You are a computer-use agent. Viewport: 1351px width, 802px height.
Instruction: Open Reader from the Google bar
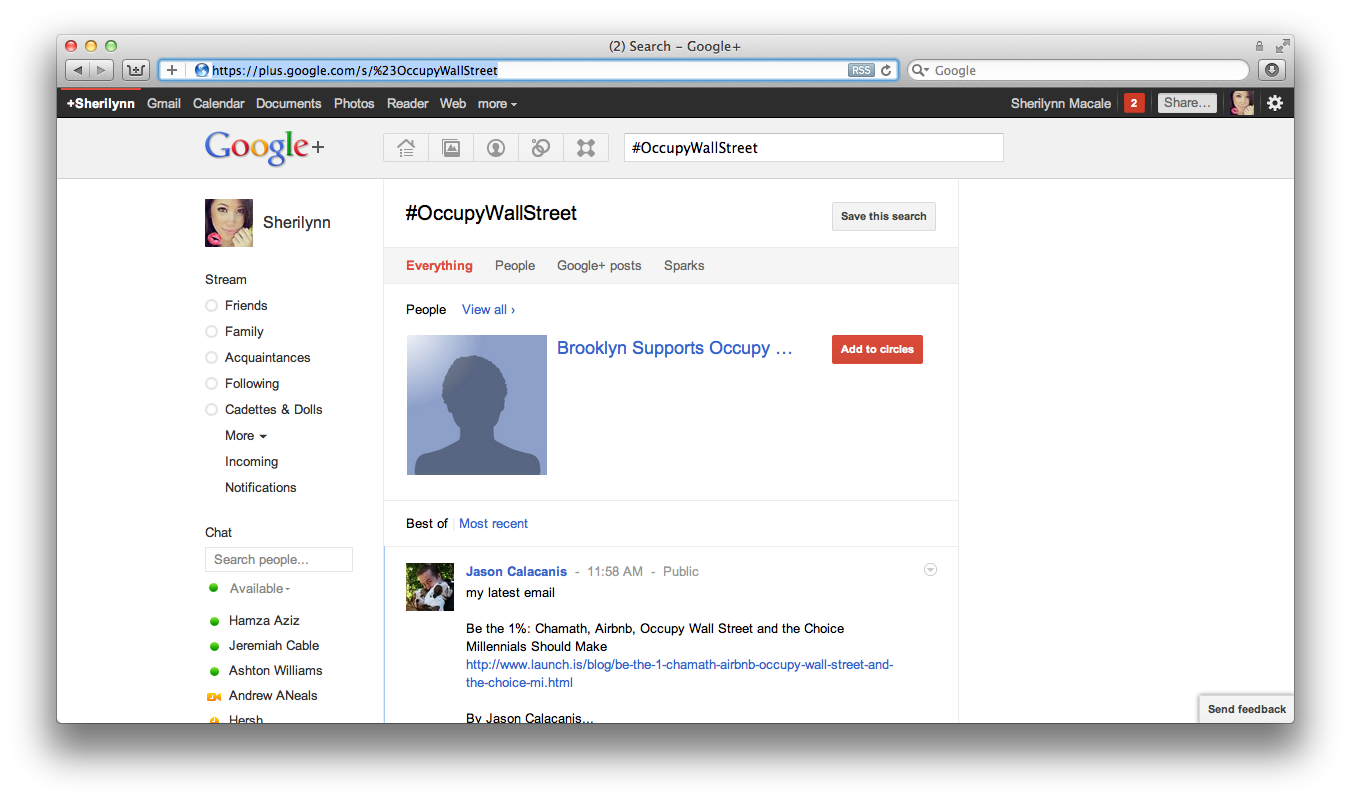(408, 104)
